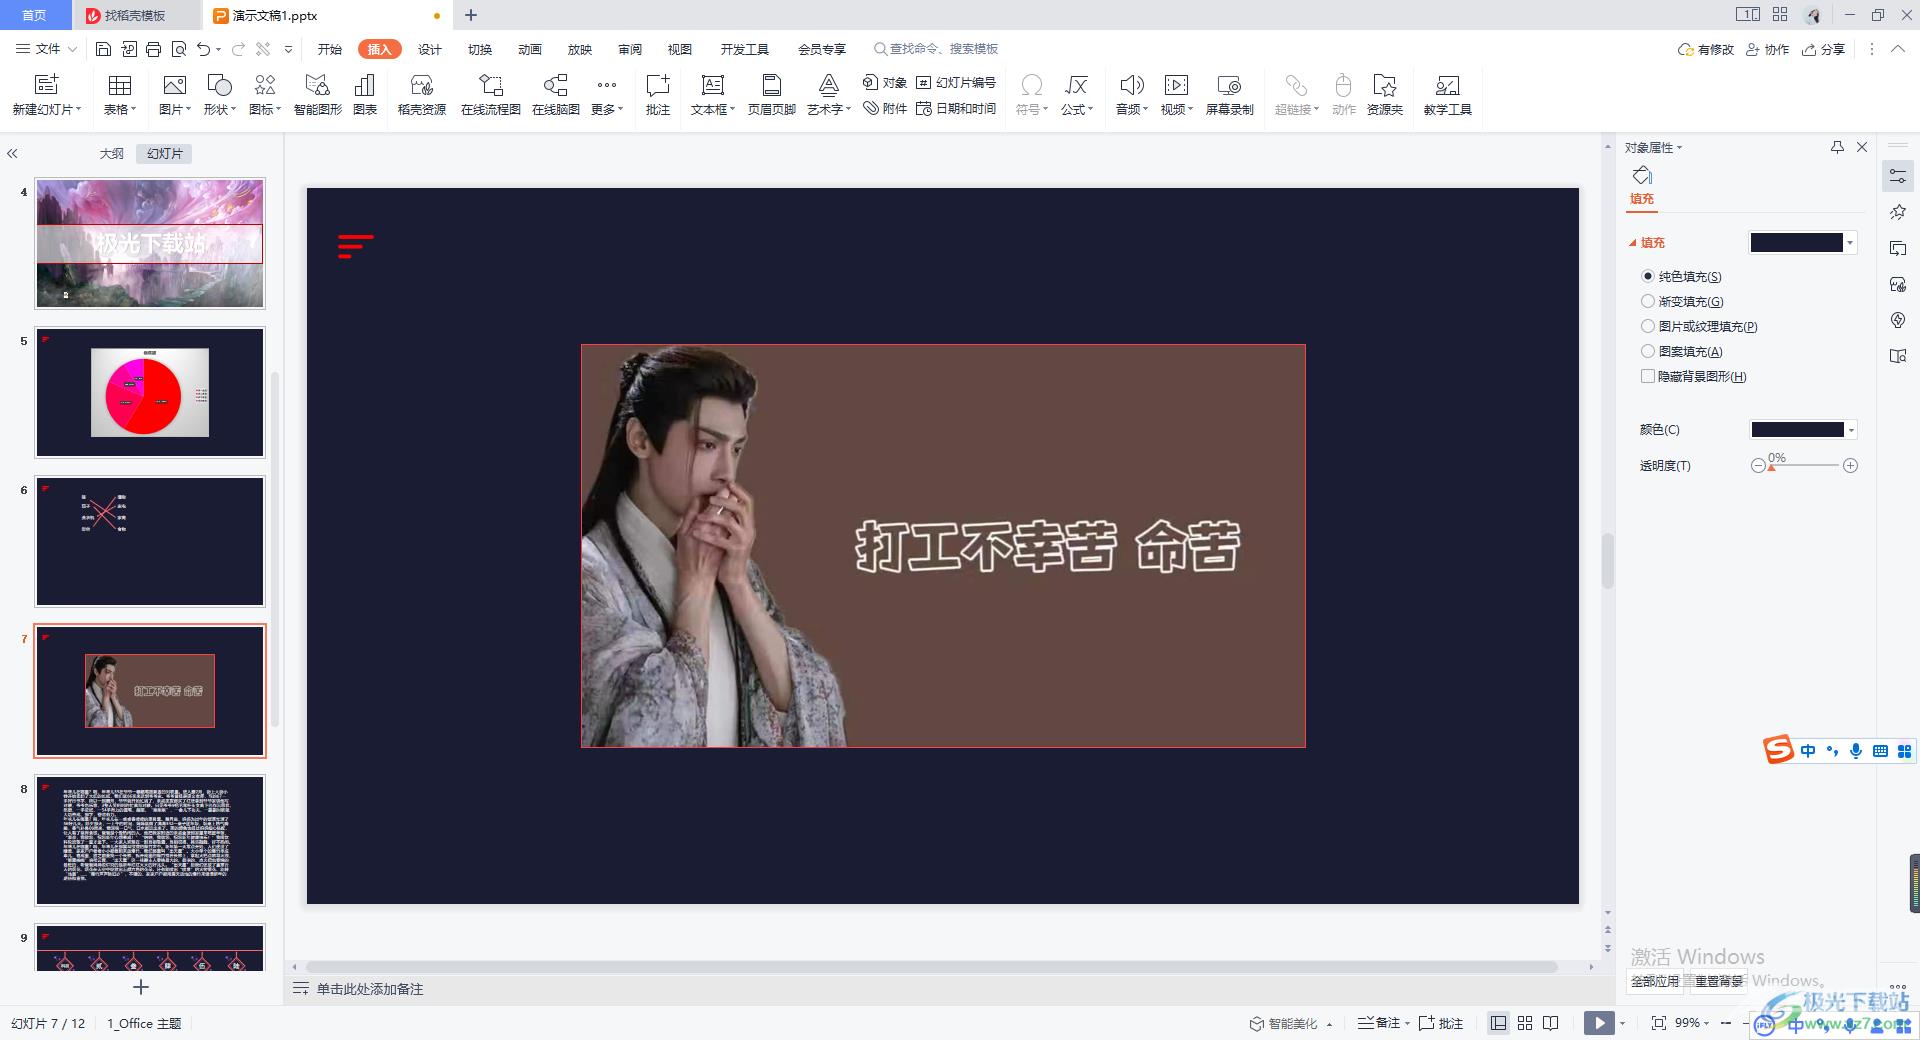The image size is (1920, 1040).
Task: Open the Start ribbon tab
Action: tap(330, 49)
